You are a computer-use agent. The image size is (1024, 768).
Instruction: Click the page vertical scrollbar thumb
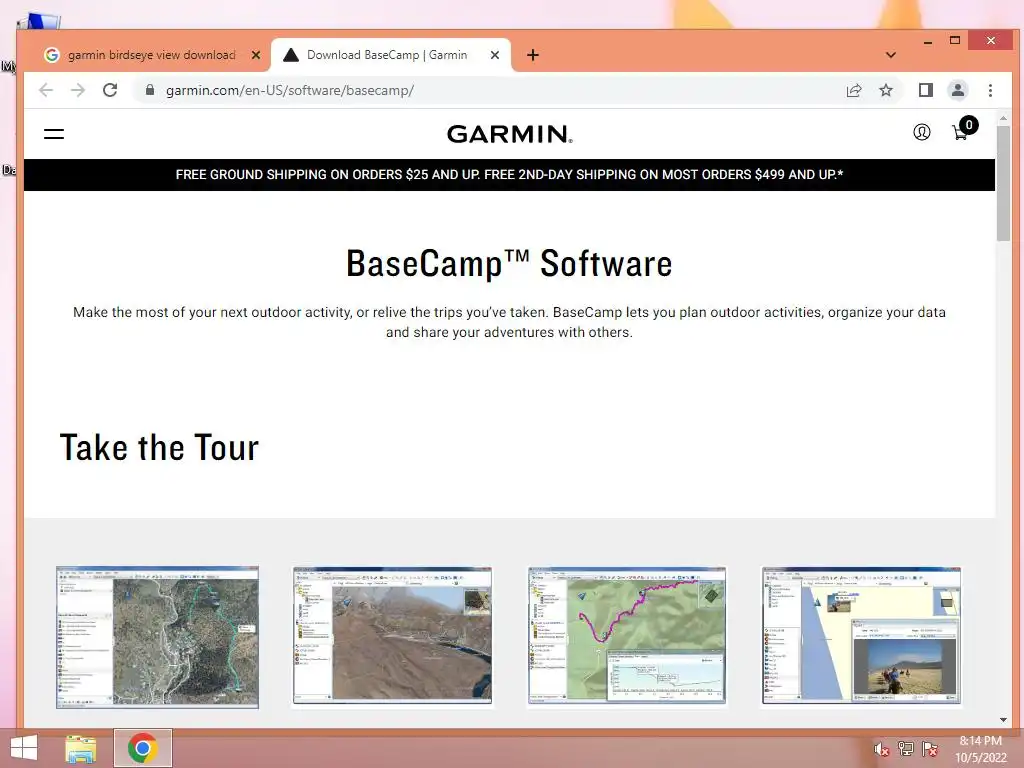click(x=1003, y=184)
